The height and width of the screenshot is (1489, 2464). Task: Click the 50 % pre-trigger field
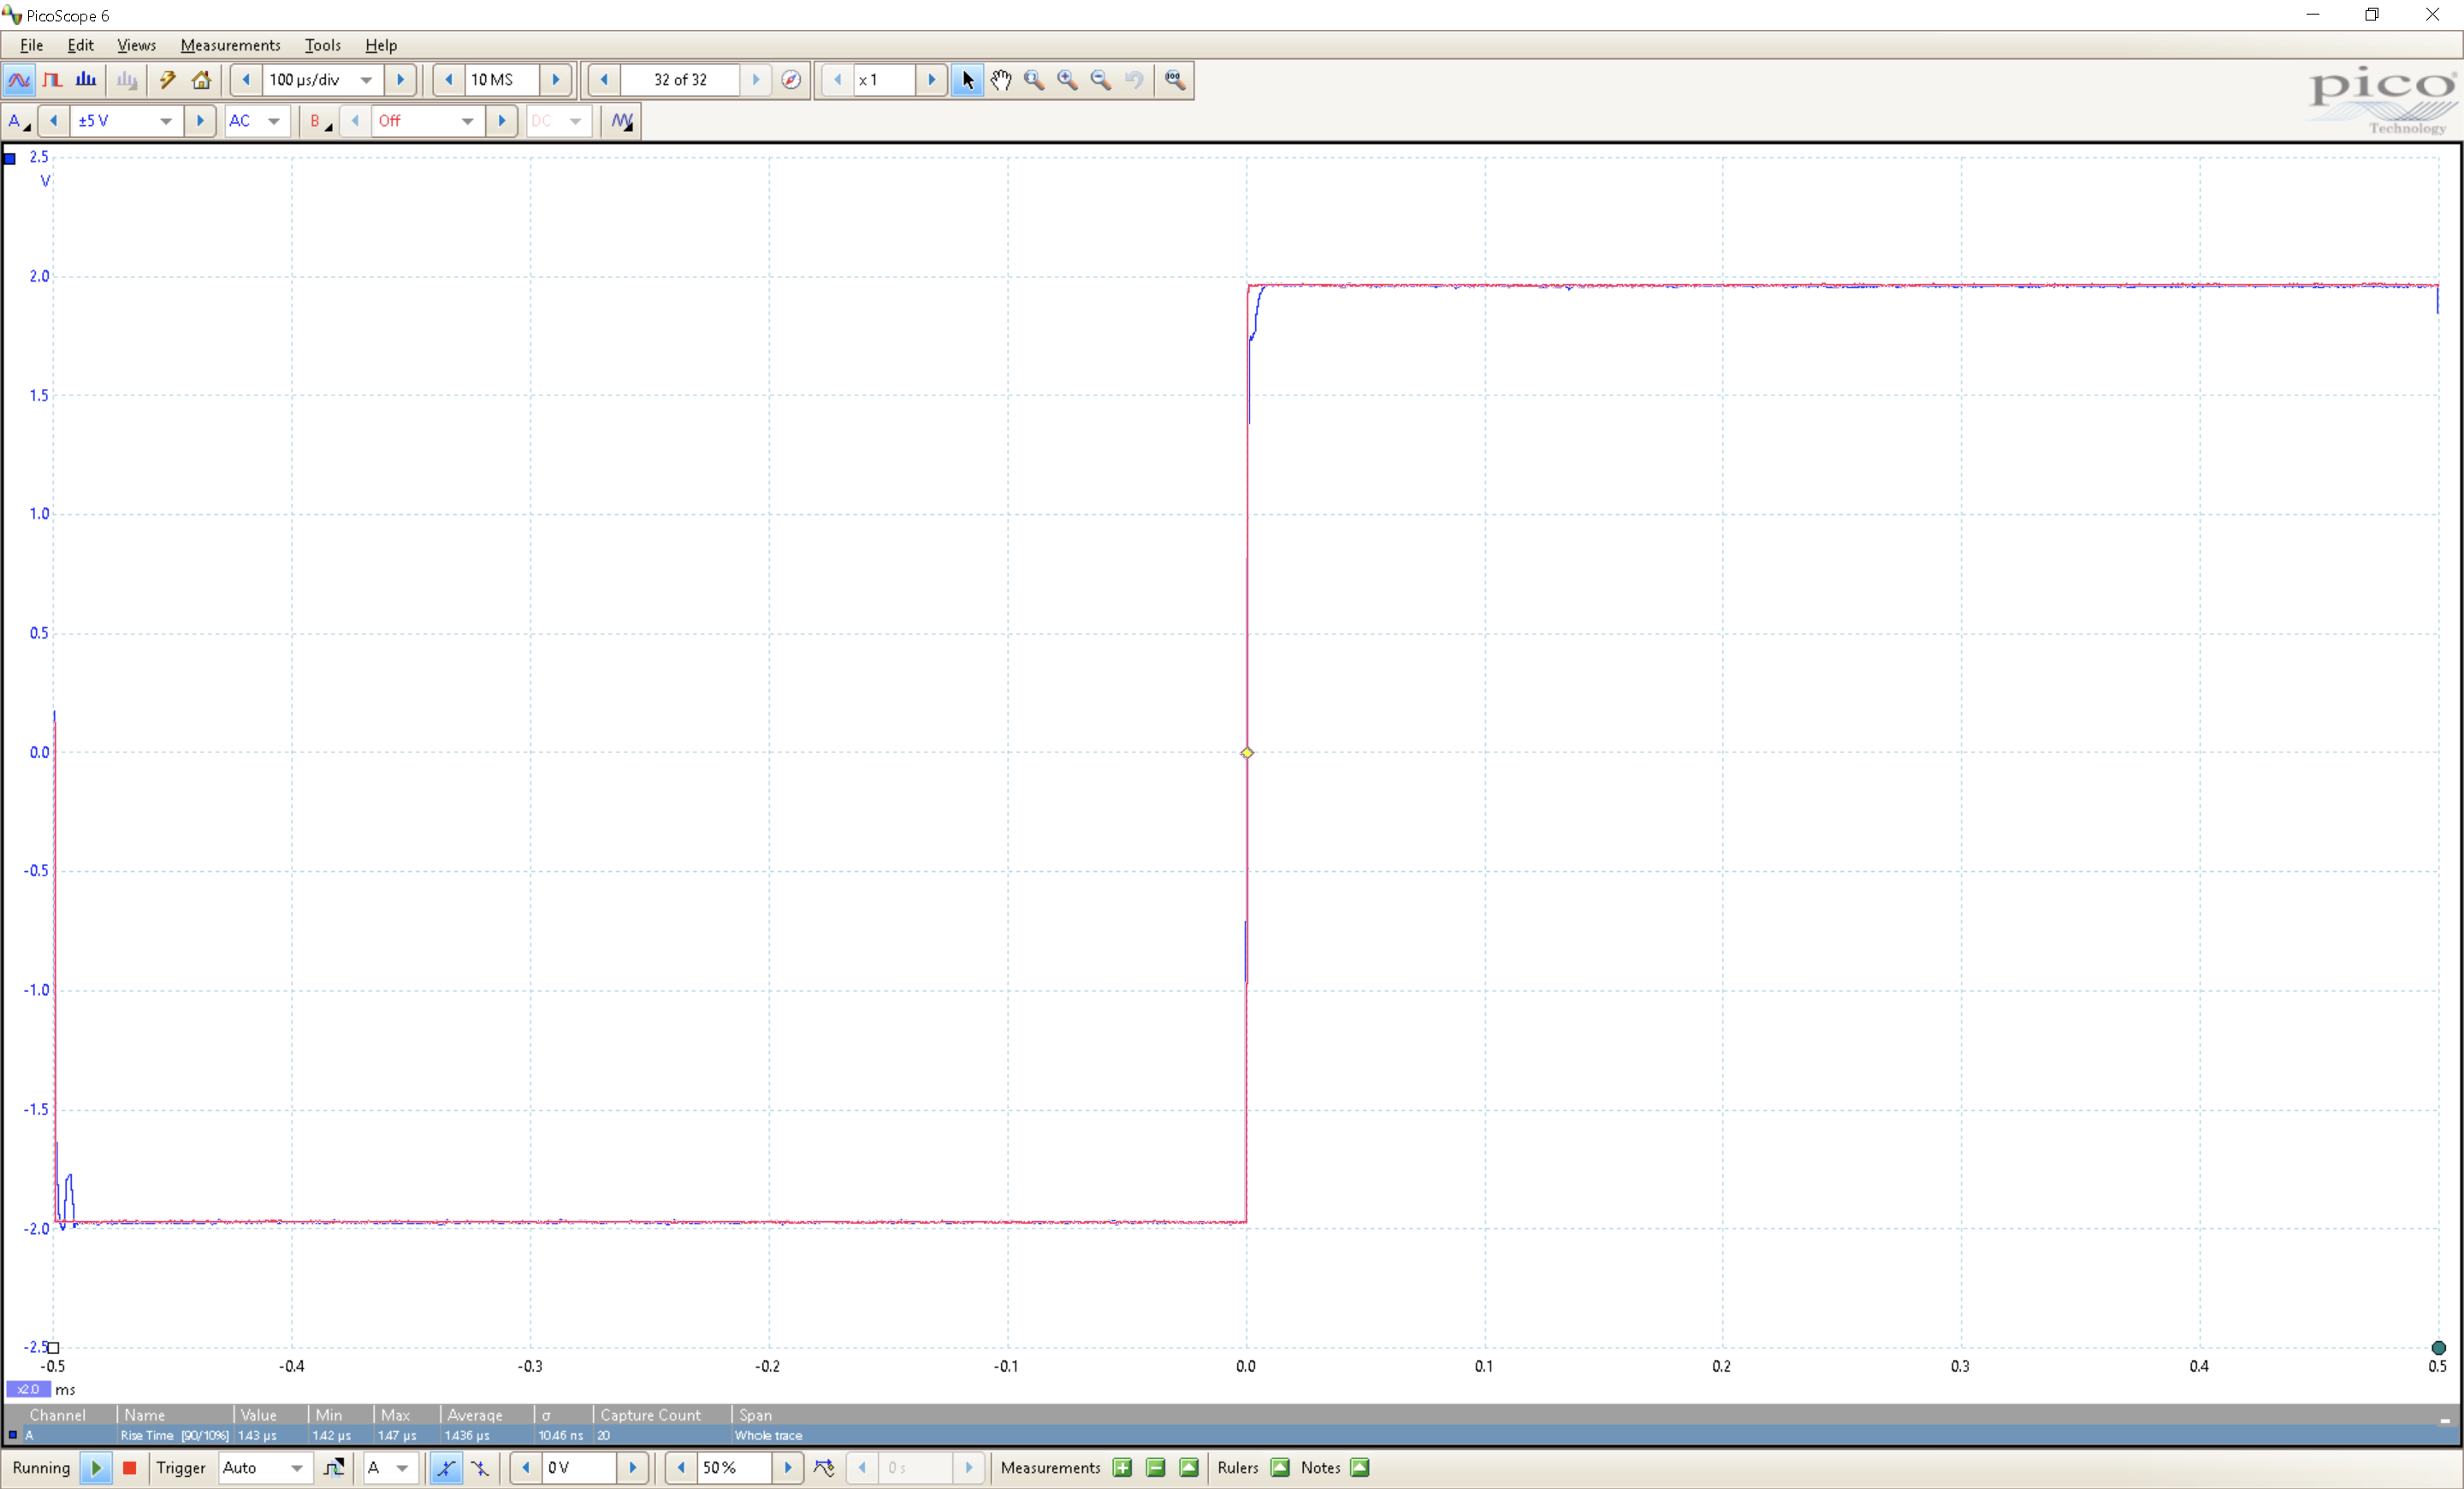coord(735,1468)
